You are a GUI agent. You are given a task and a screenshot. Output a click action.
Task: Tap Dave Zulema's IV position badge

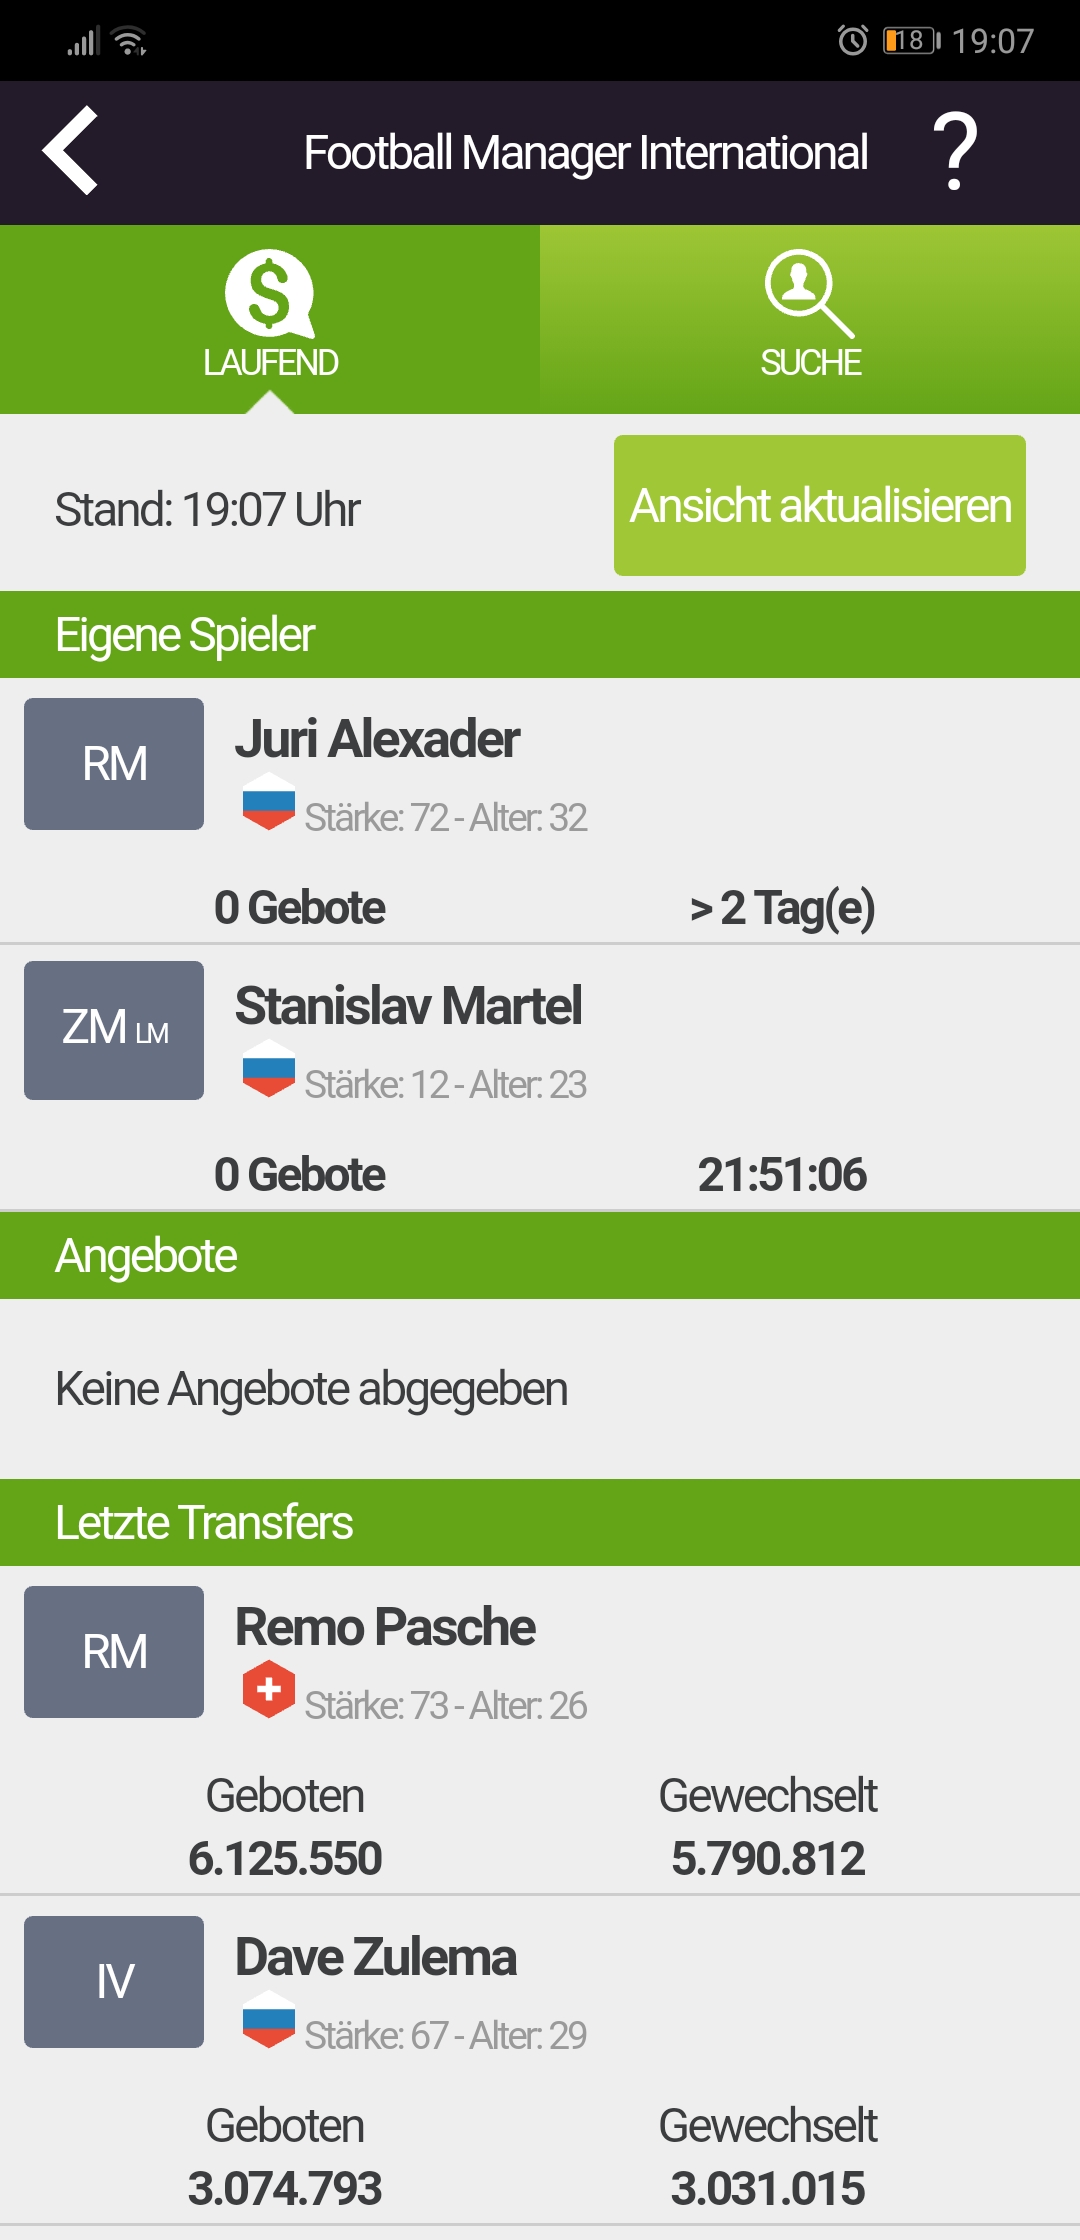point(114,1982)
